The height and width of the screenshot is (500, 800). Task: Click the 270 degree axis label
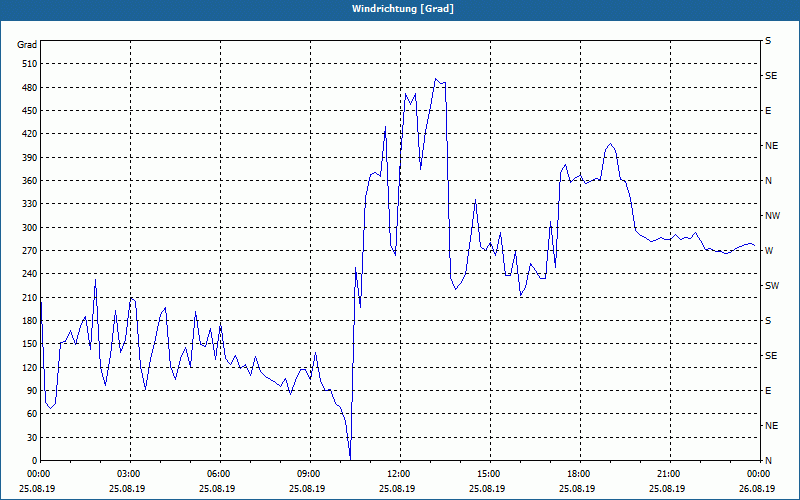(30, 251)
